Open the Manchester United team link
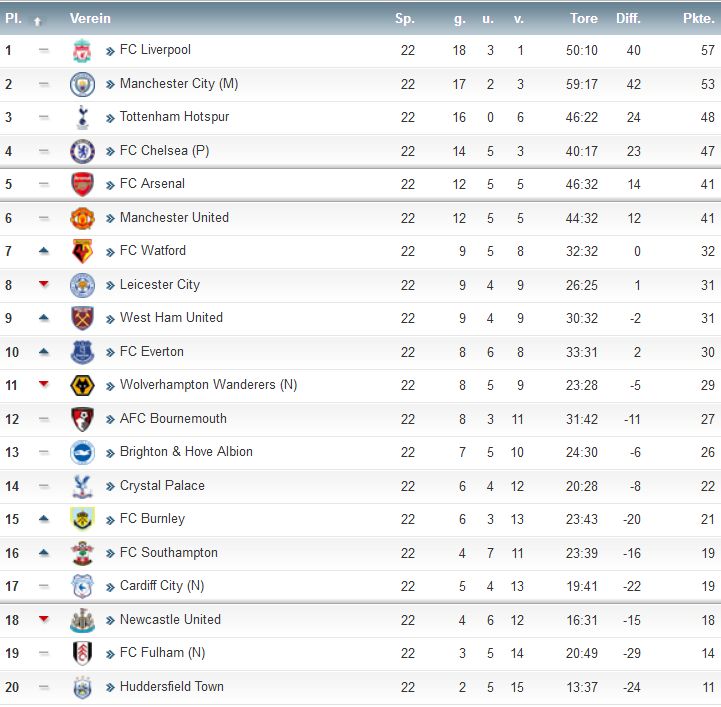The width and height of the screenshot is (721, 707). click(x=174, y=217)
